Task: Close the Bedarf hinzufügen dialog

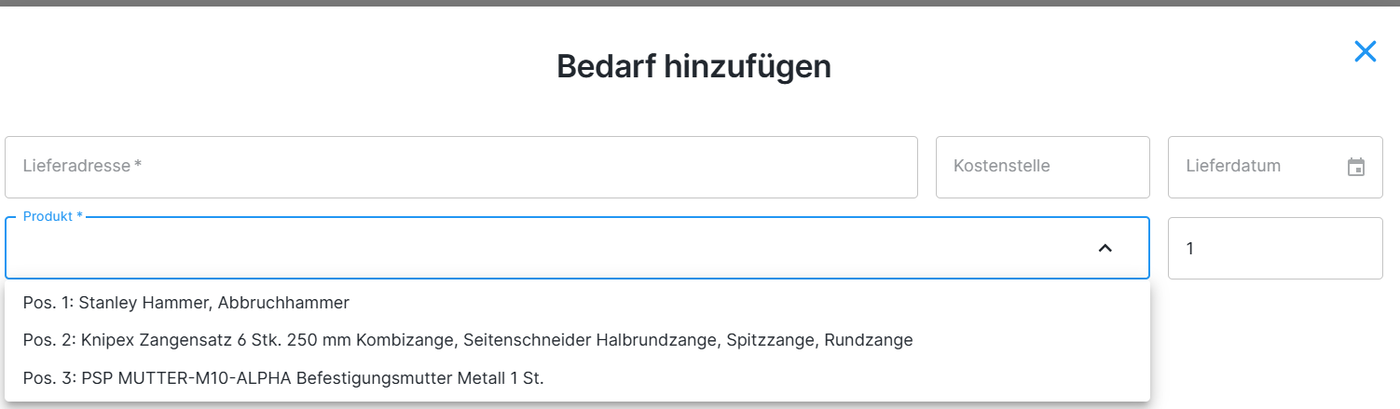Action: point(1365,52)
